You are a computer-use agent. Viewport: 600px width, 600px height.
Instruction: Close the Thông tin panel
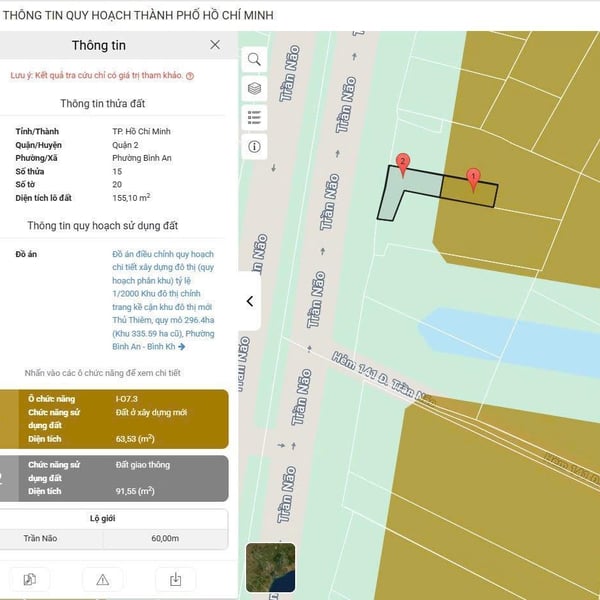(x=215, y=45)
